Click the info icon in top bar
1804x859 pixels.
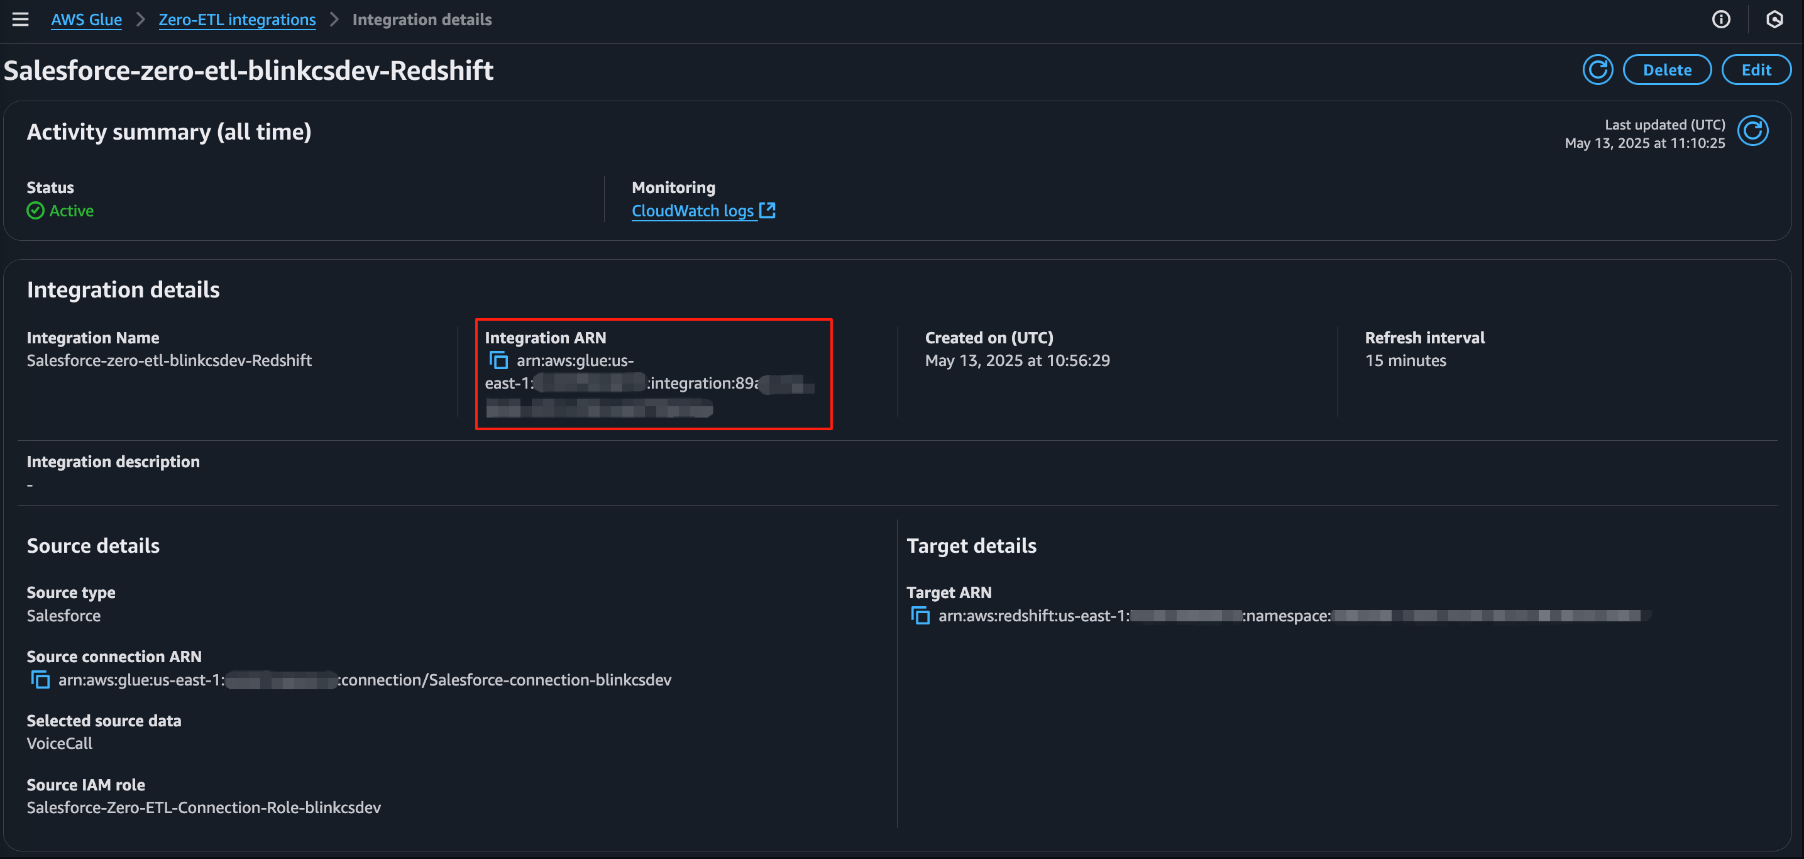click(x=1721, y=19)
